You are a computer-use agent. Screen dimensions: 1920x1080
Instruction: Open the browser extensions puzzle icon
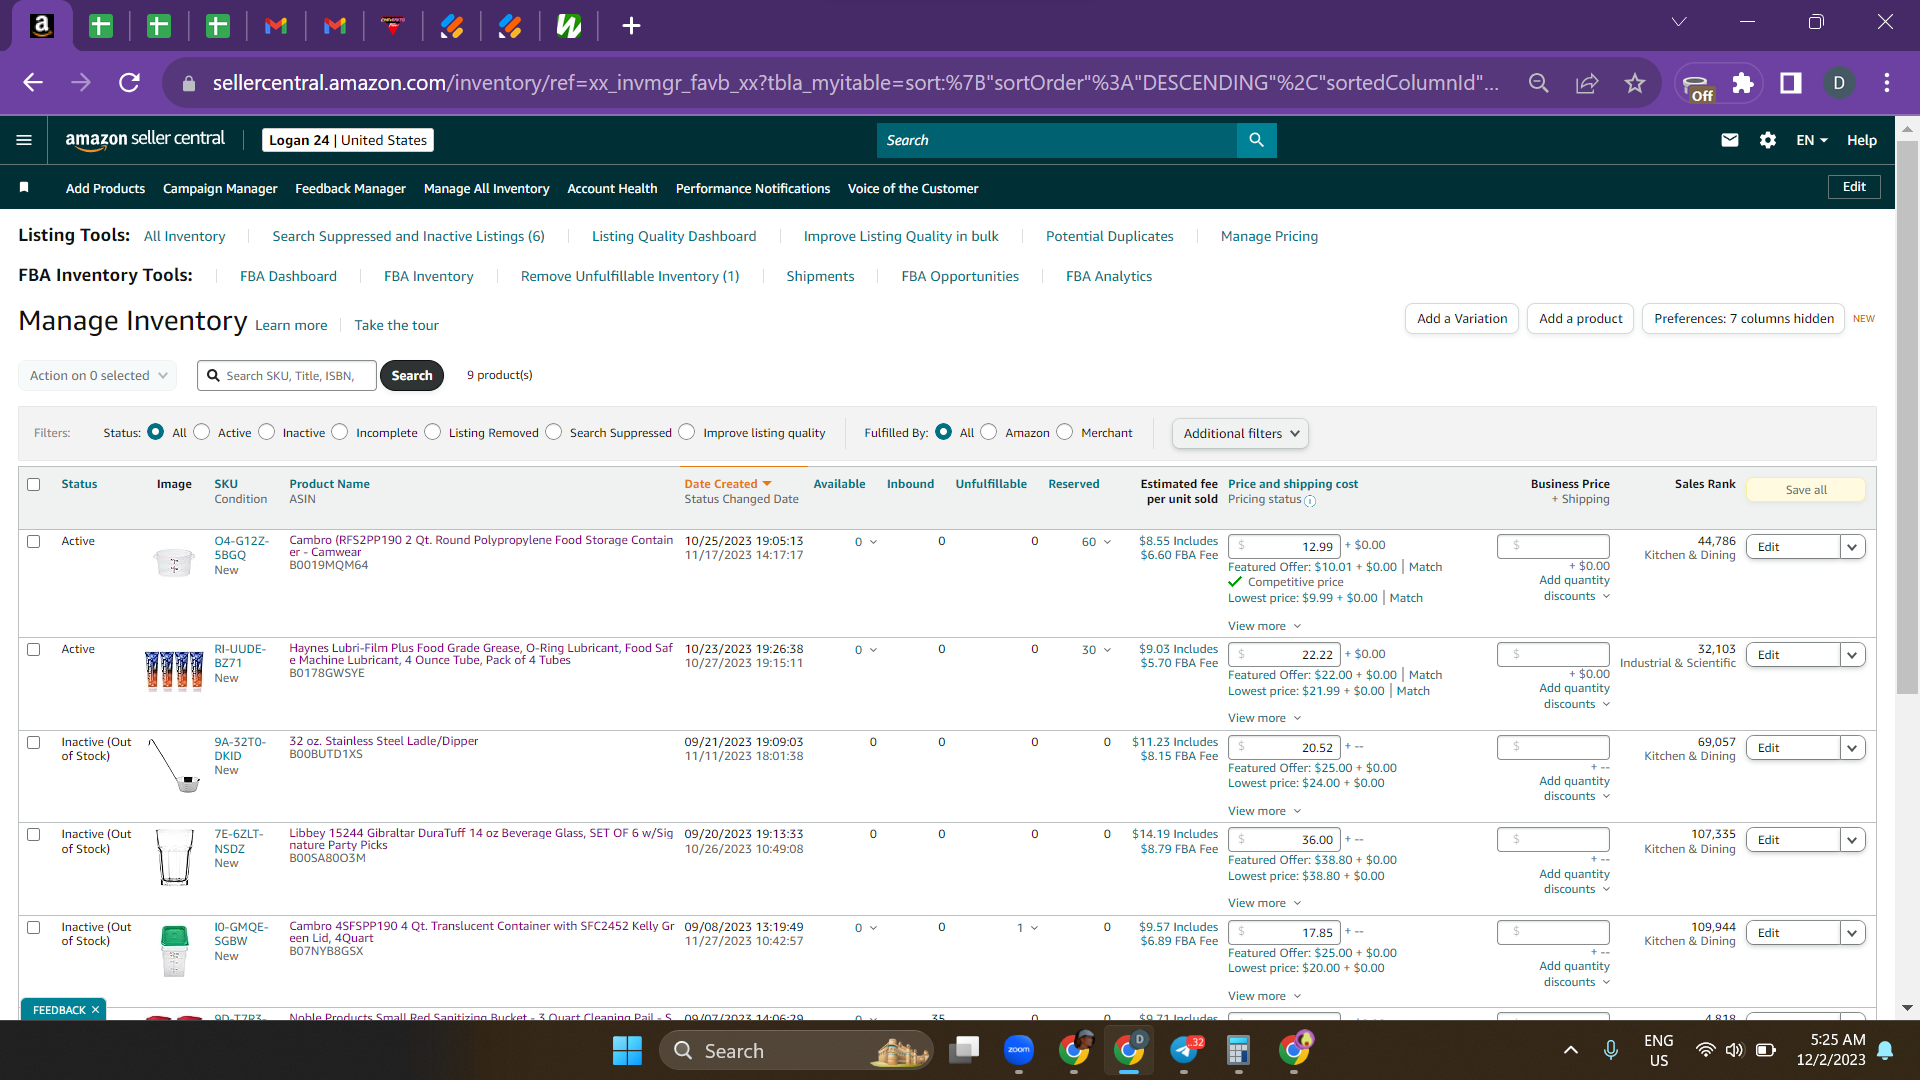(1743, 83)
